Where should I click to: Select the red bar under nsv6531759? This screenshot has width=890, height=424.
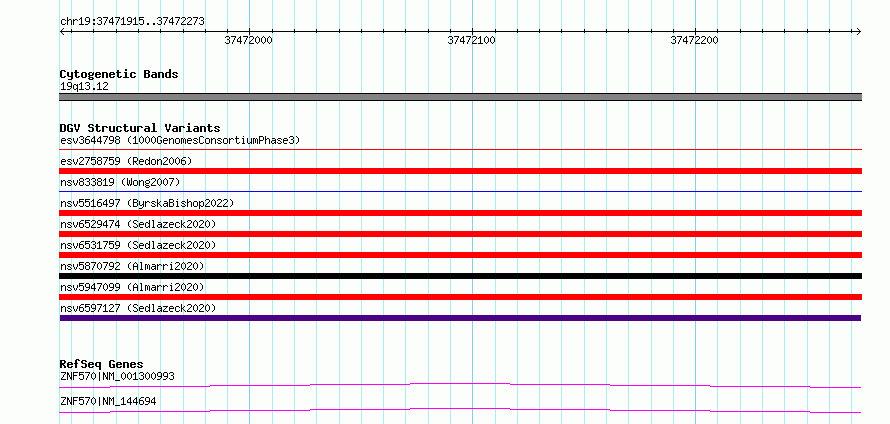pyautogui.click(x=460, y=255)
